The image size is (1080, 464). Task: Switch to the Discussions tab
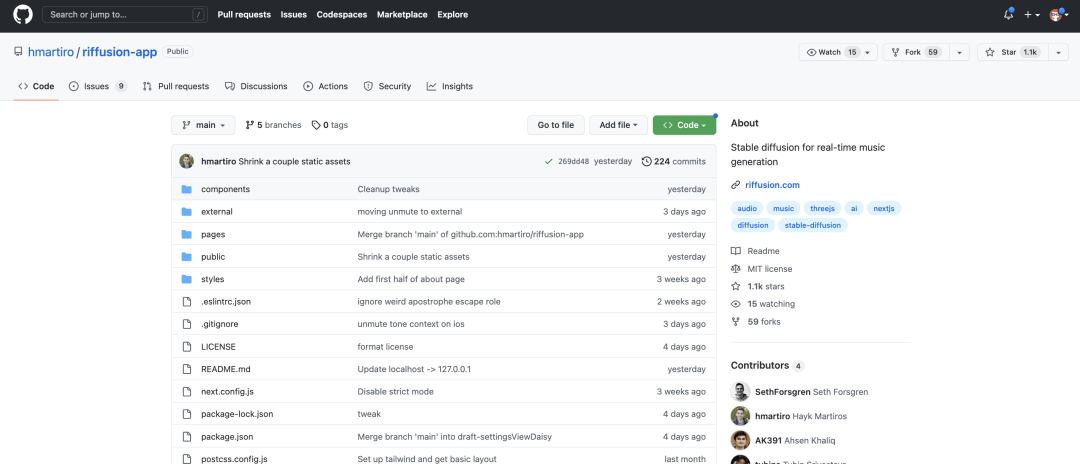(x=256, y=86)
